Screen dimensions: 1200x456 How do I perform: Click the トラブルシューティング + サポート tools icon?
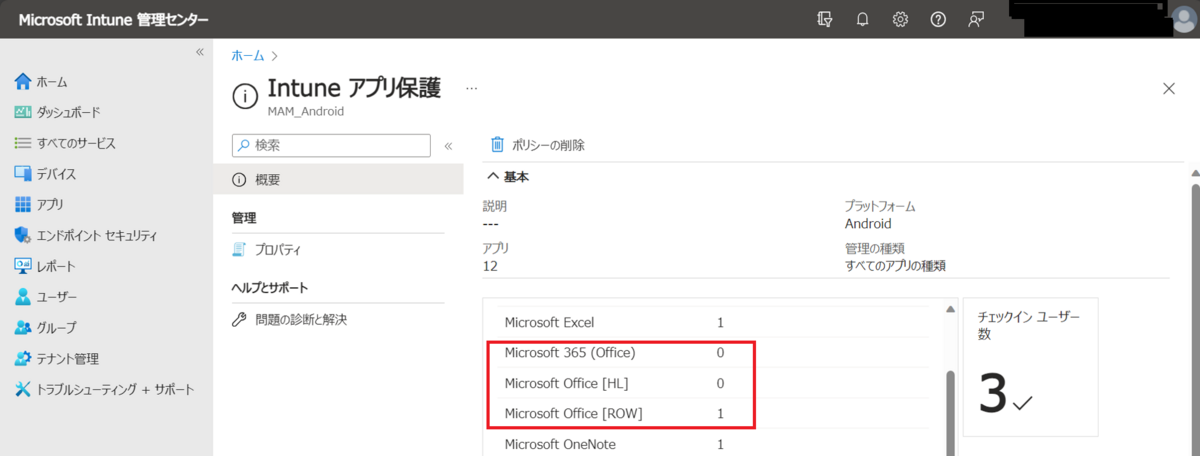tap(23, 389)
